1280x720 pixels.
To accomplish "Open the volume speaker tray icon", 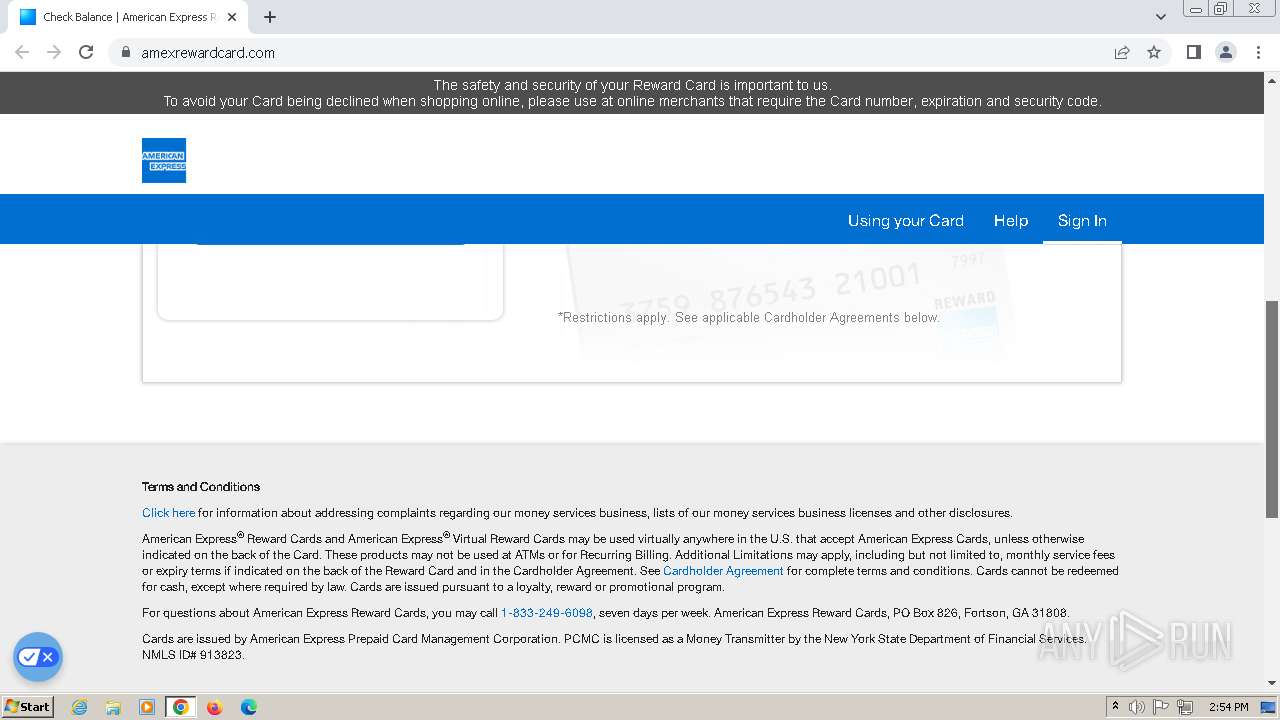I will (x=1137, y=707).
